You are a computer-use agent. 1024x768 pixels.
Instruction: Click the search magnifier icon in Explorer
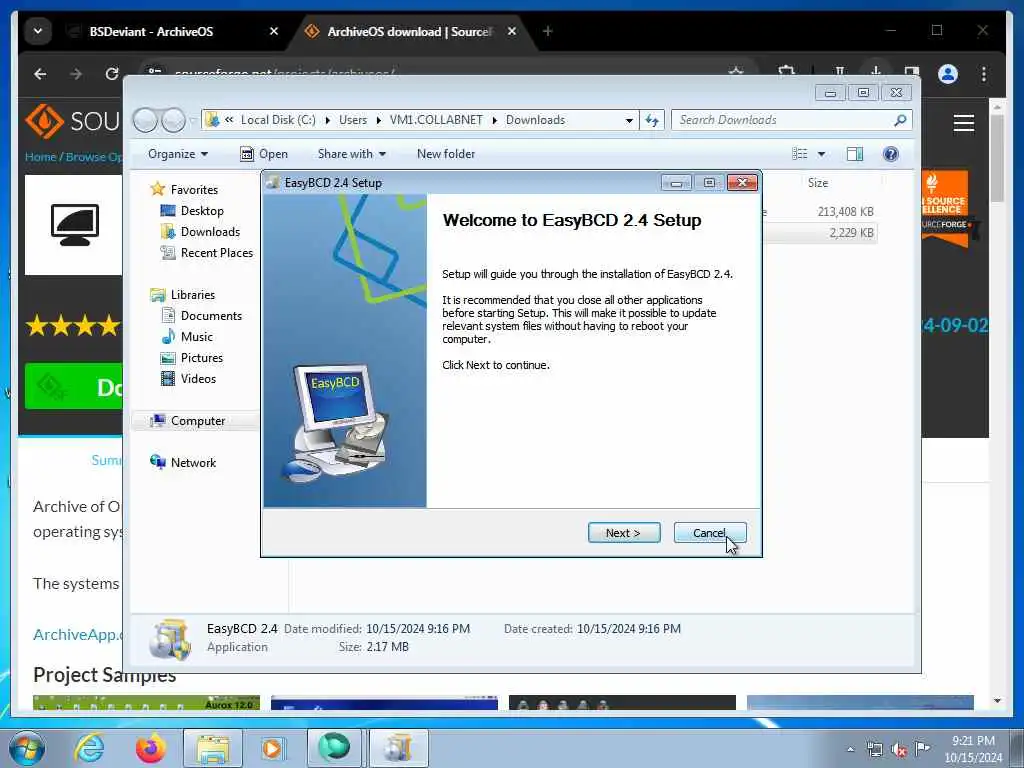pos(900,120)
